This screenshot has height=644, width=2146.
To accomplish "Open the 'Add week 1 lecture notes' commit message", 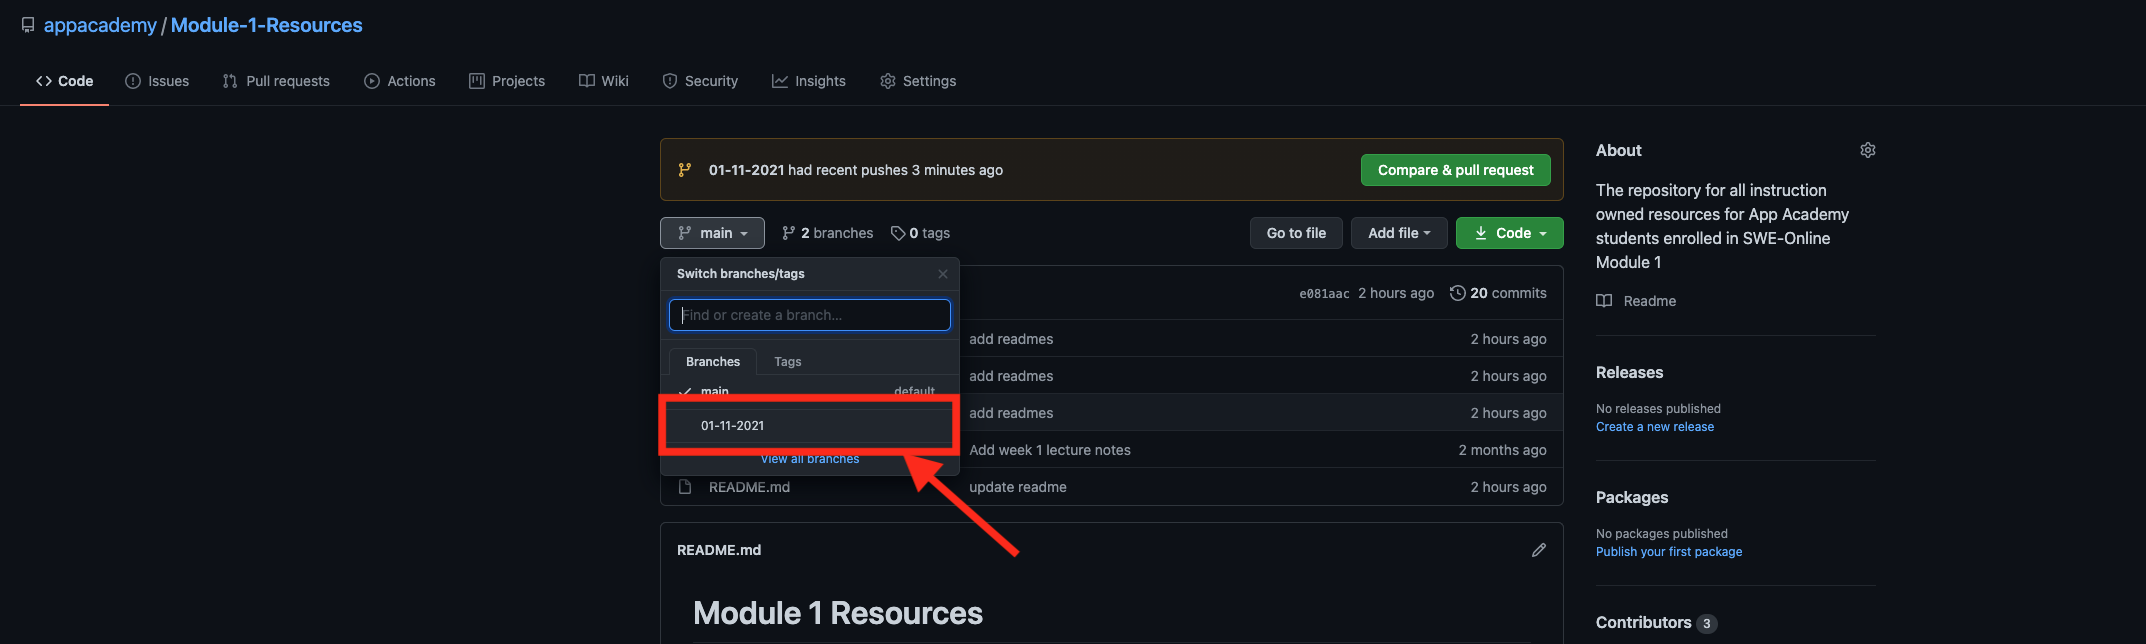I will click(x=1050, y=450).
